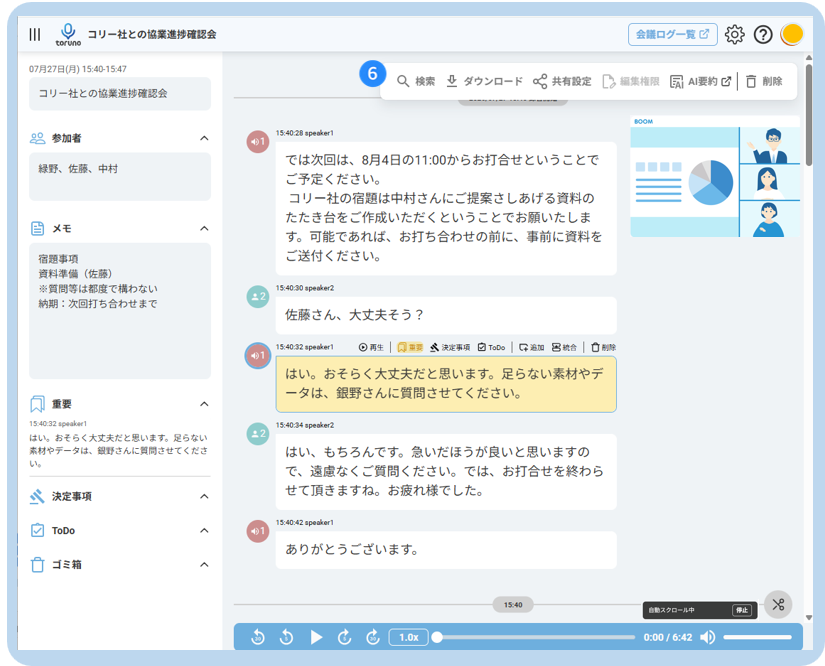Click the ToDo clipboard icon in sidebar

coord(37,530)
